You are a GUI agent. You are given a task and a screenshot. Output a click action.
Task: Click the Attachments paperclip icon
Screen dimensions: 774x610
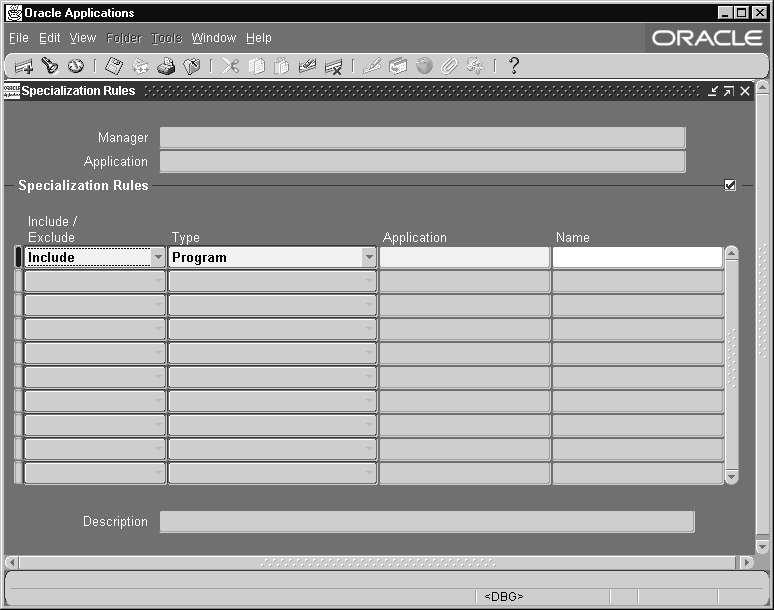(x=449, y=66)
